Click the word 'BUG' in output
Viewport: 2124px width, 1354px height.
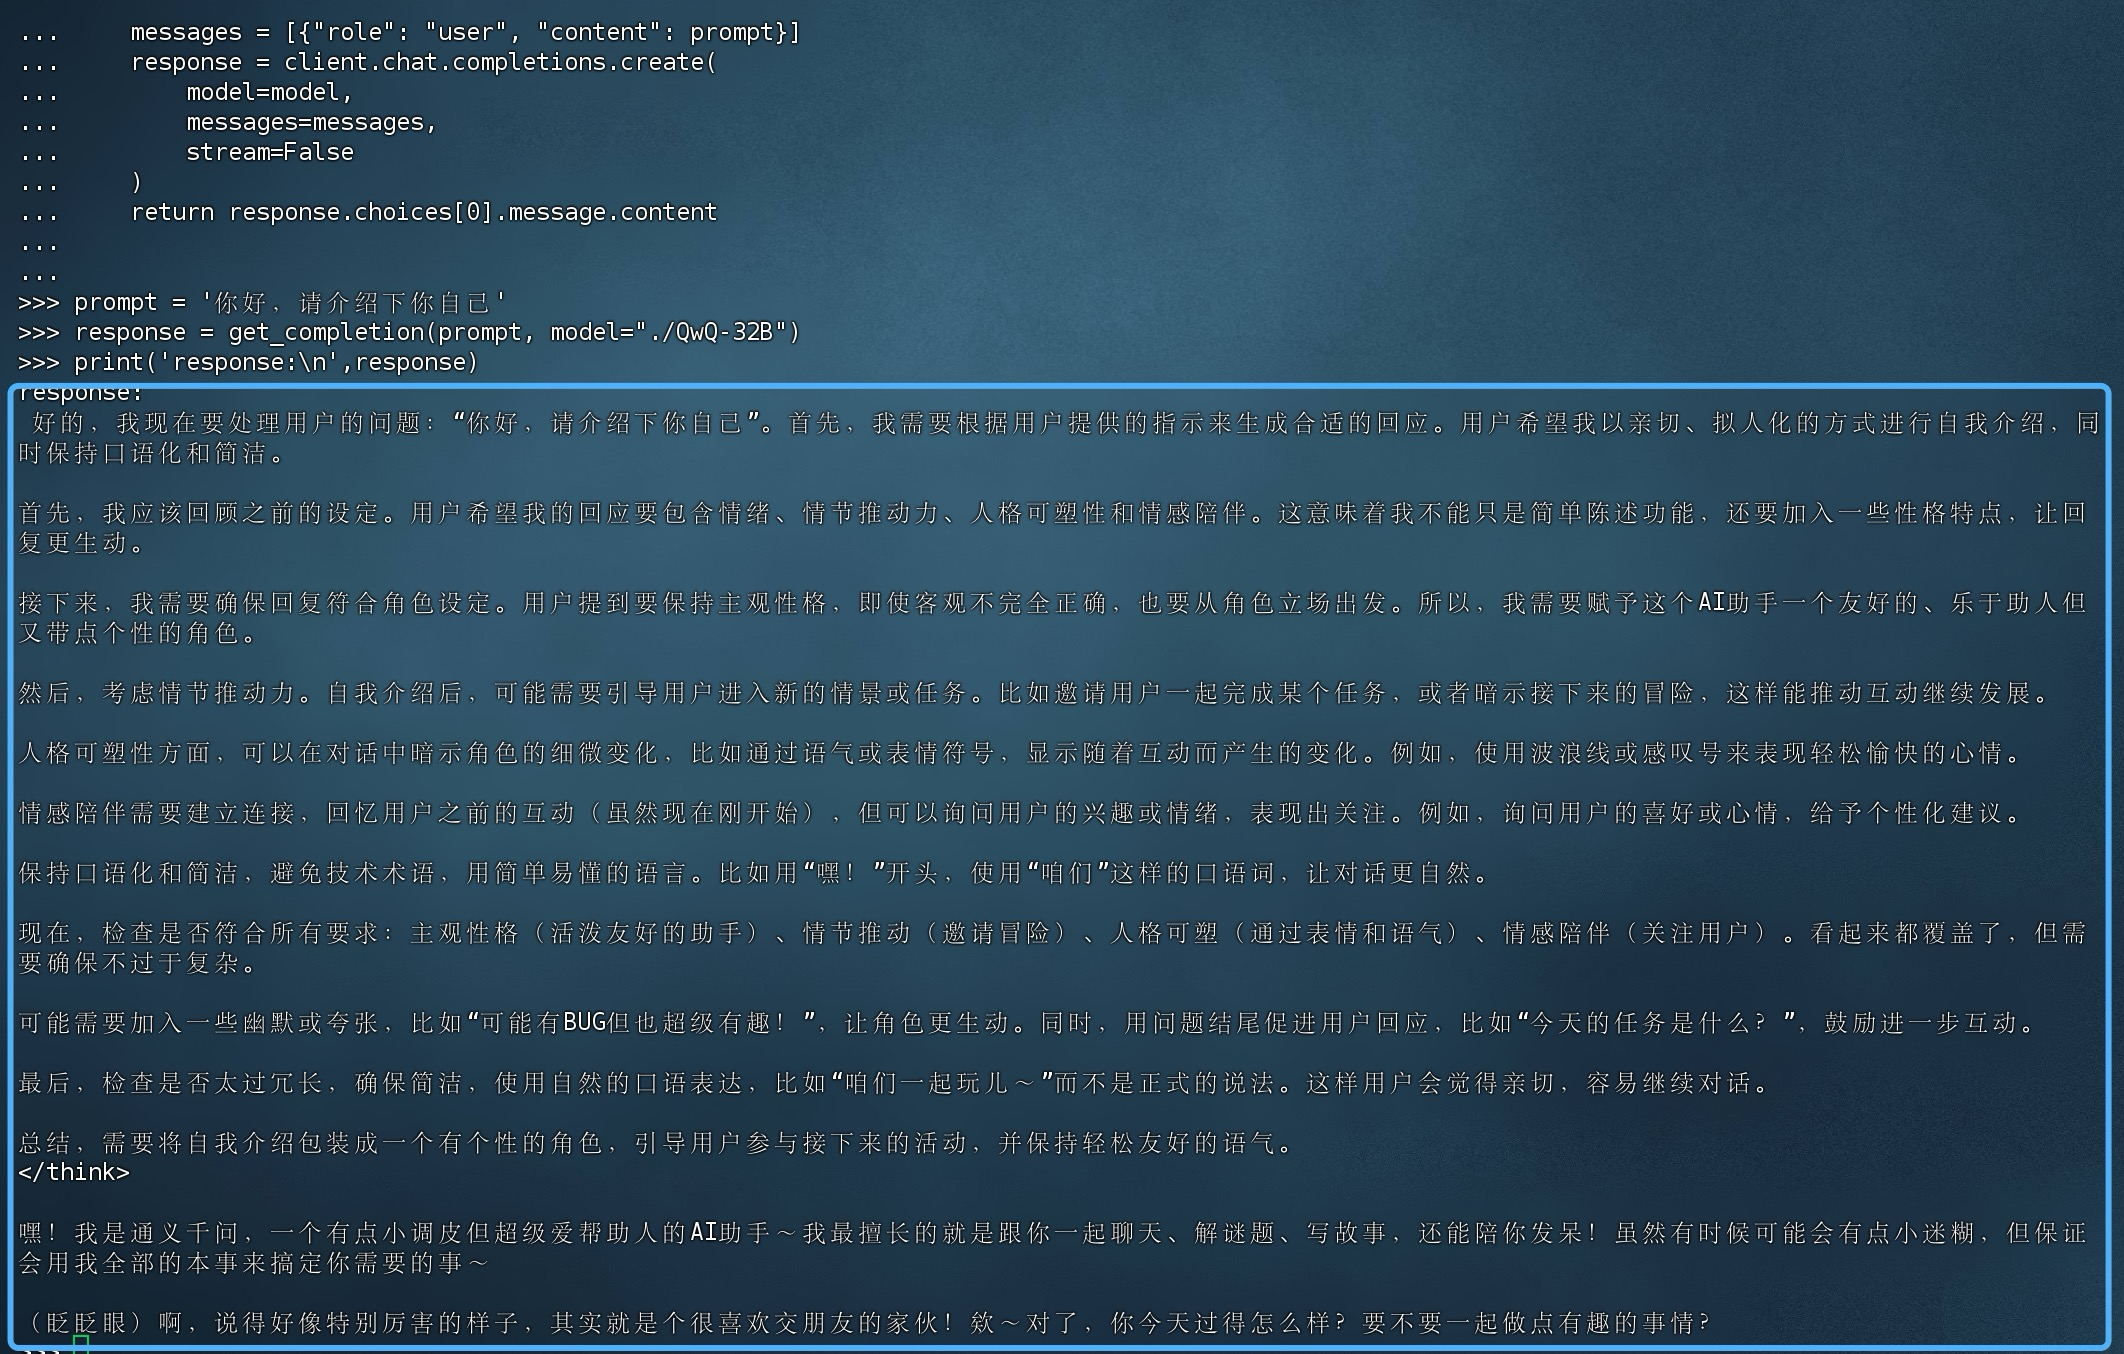(x=585, y=1022)
